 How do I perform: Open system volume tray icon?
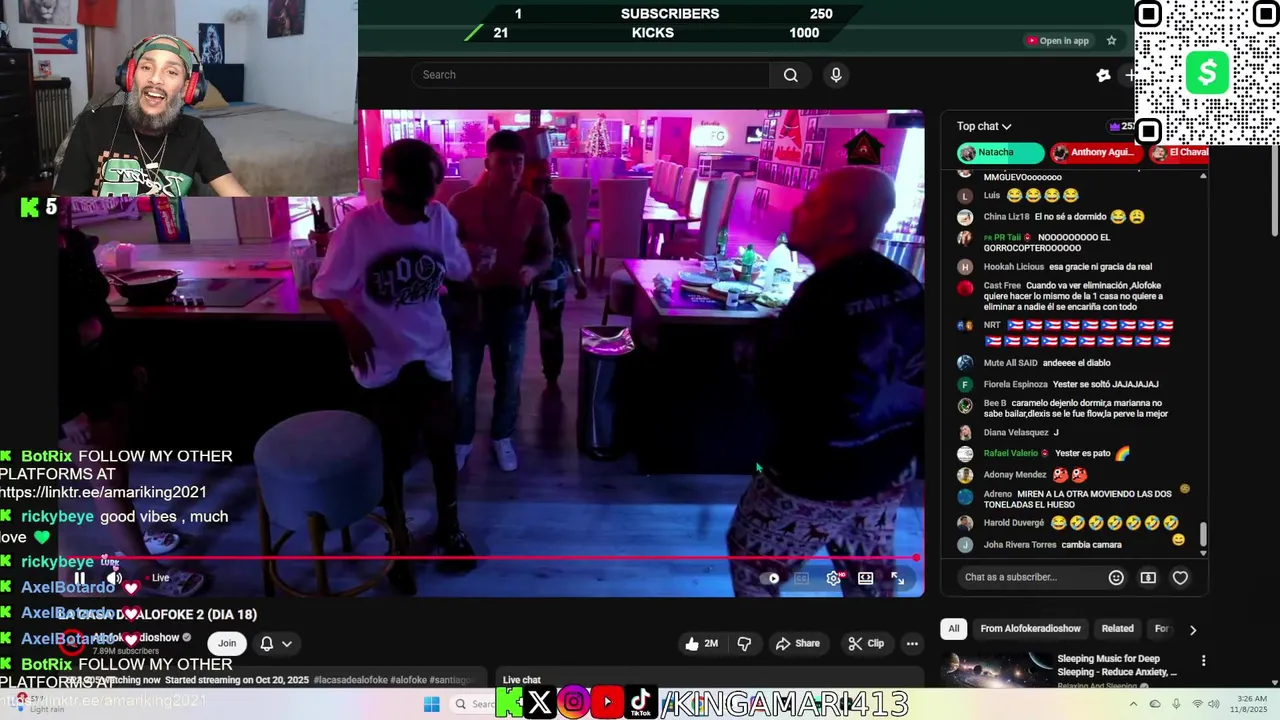pyautogui.click(x=1215, y=704)
